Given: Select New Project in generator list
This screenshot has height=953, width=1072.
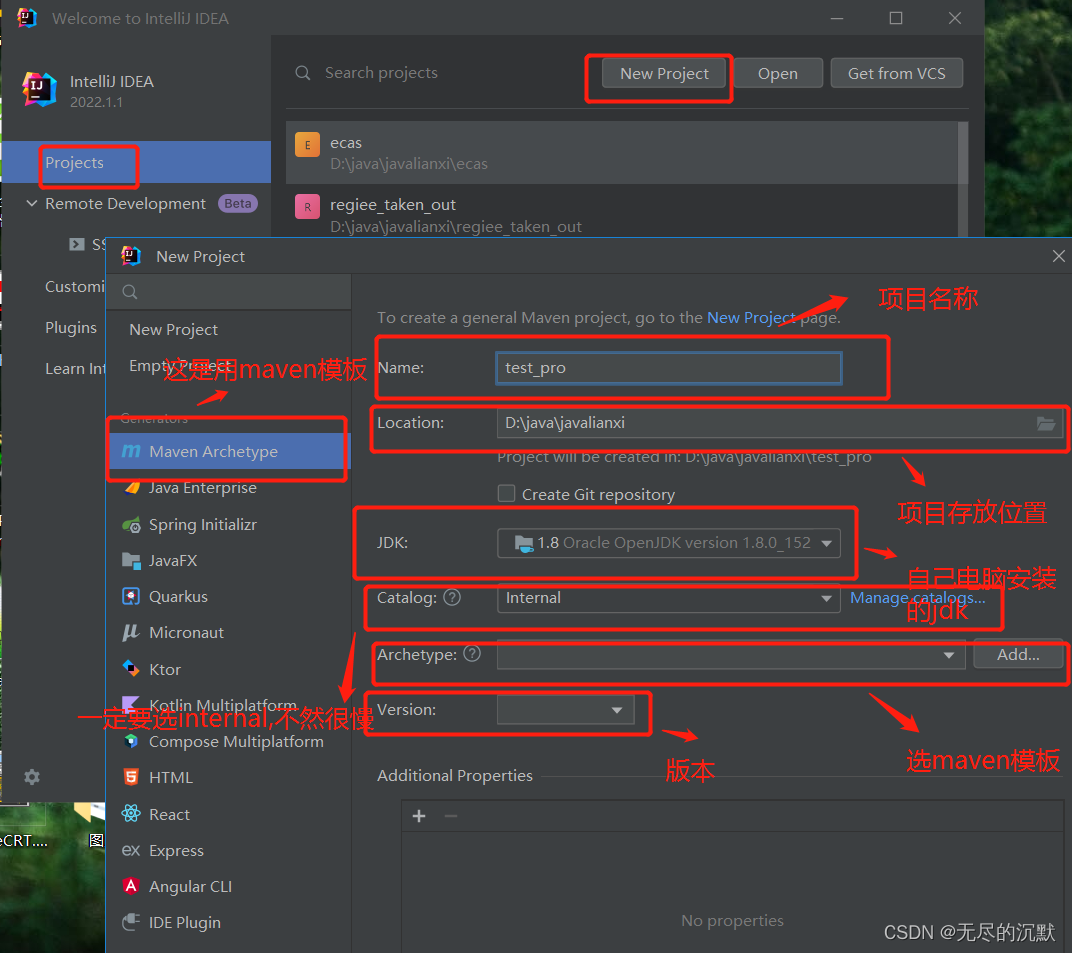Looking at the screenshot, I should click(x=174, y=330).
